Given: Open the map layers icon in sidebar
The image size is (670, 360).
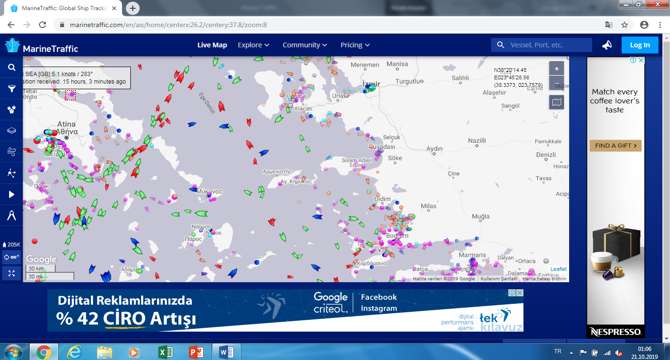Looking at the screenshot, I should [12, 131].
